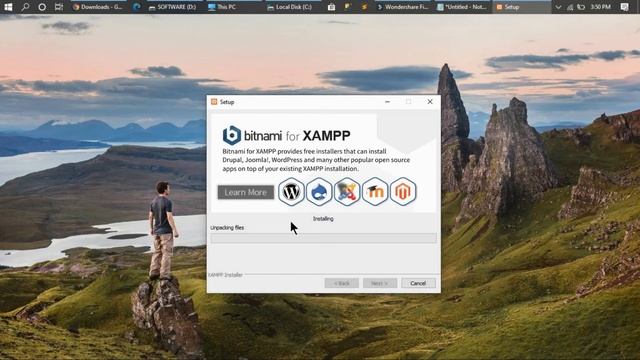This screenshot has height=360, width=640.
Task: Click the Drupal icon in the installer
Action: tap(319, 191)
